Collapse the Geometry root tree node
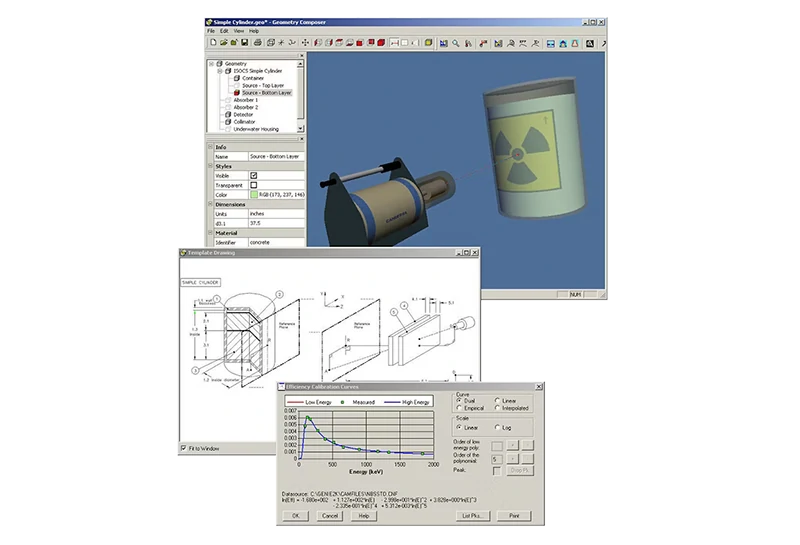800x545 pixels. click(211, 64)
